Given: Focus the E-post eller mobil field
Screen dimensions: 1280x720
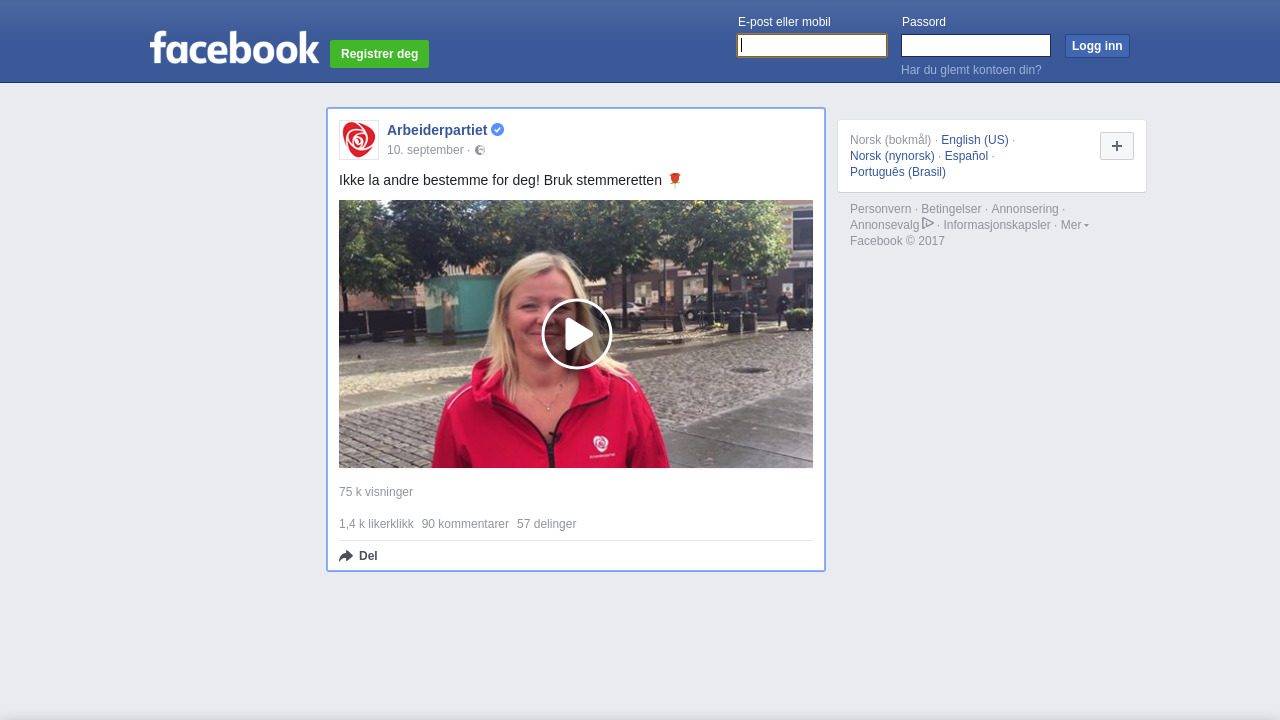Looking at the screenshot, I should (812, 46).
